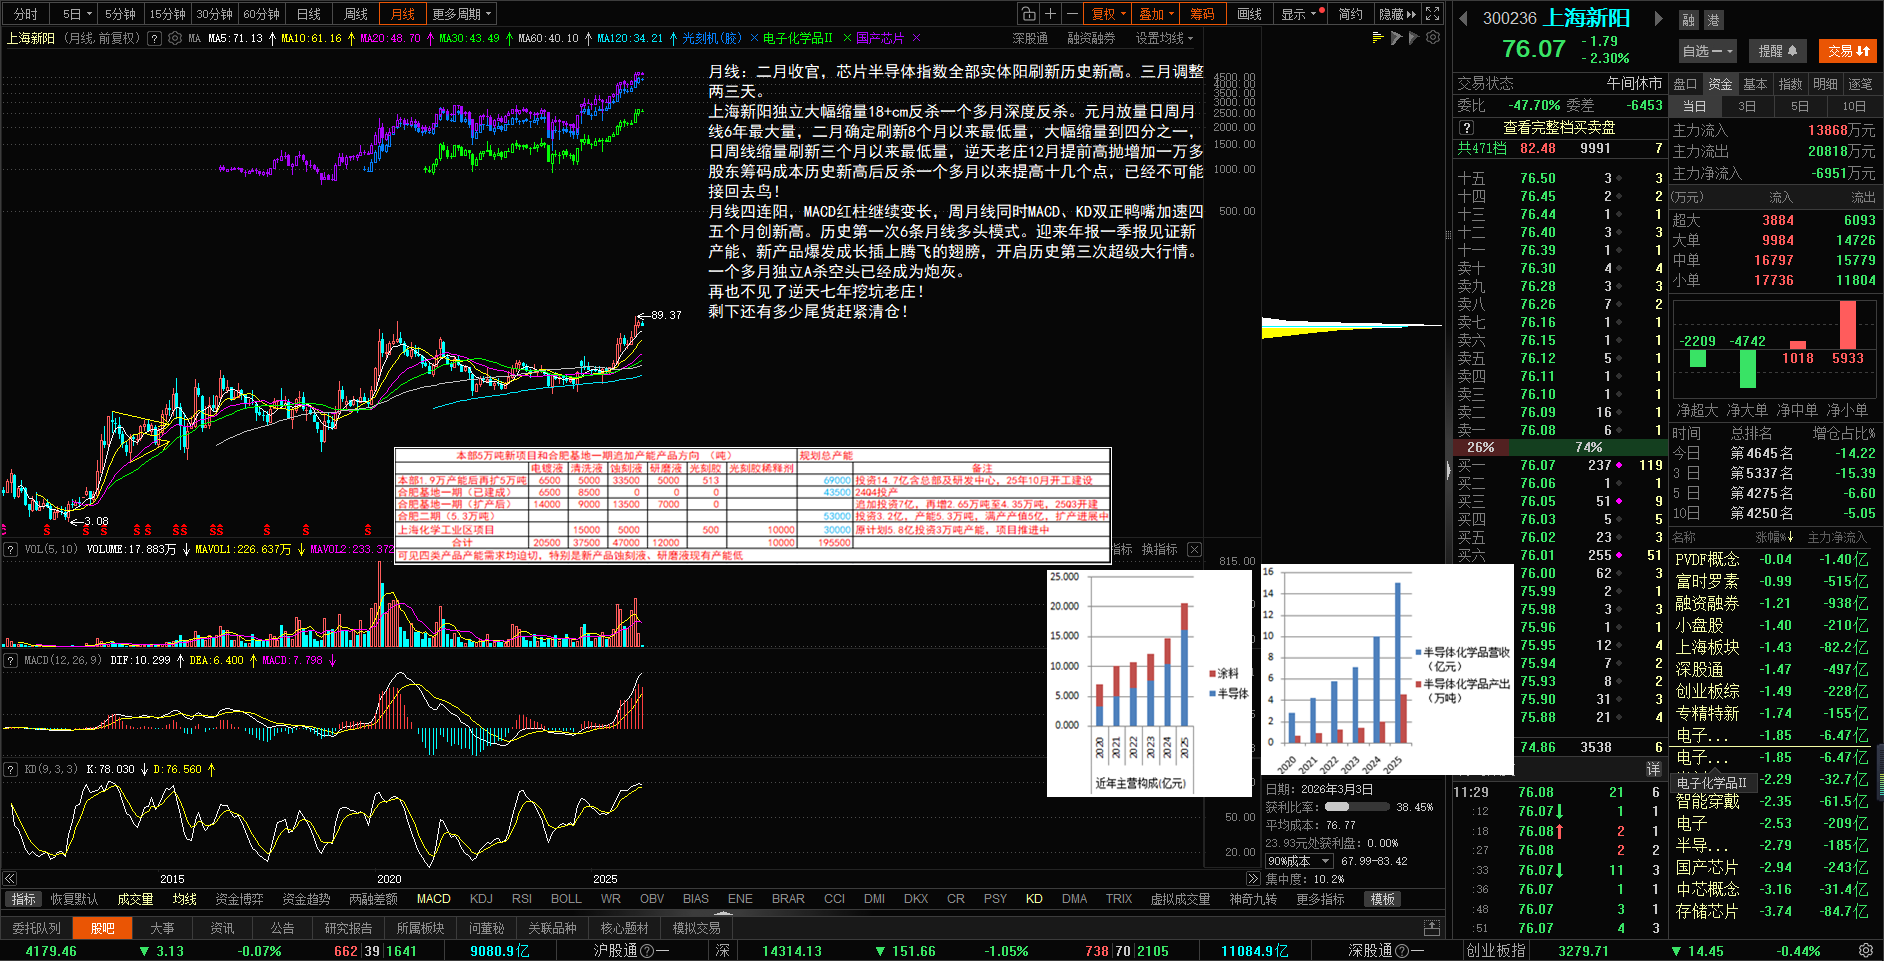Open the 显示 display dropdown
The width and height of the screenshot is (1884, 961).
pos(1302,14)
